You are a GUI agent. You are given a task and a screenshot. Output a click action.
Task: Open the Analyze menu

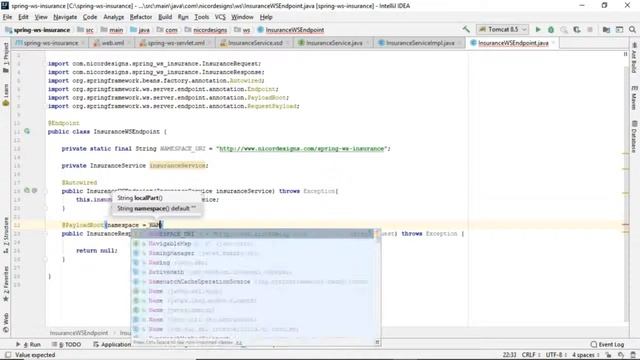pyautogui.click(x=113, y=17)
